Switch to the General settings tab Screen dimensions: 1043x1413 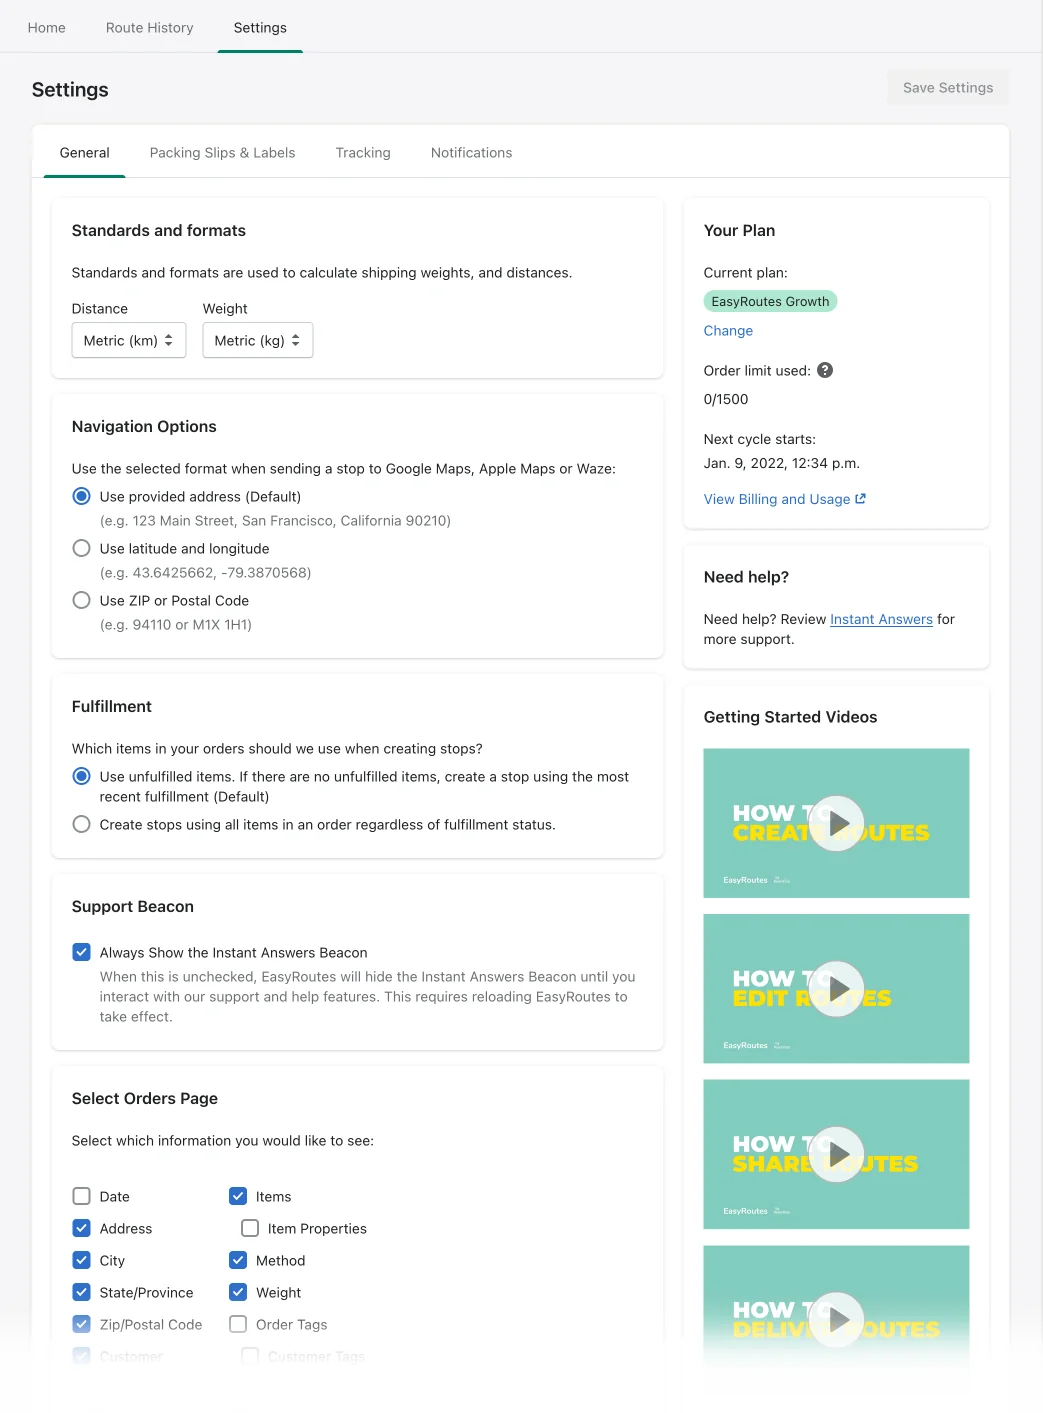point(85,152)
